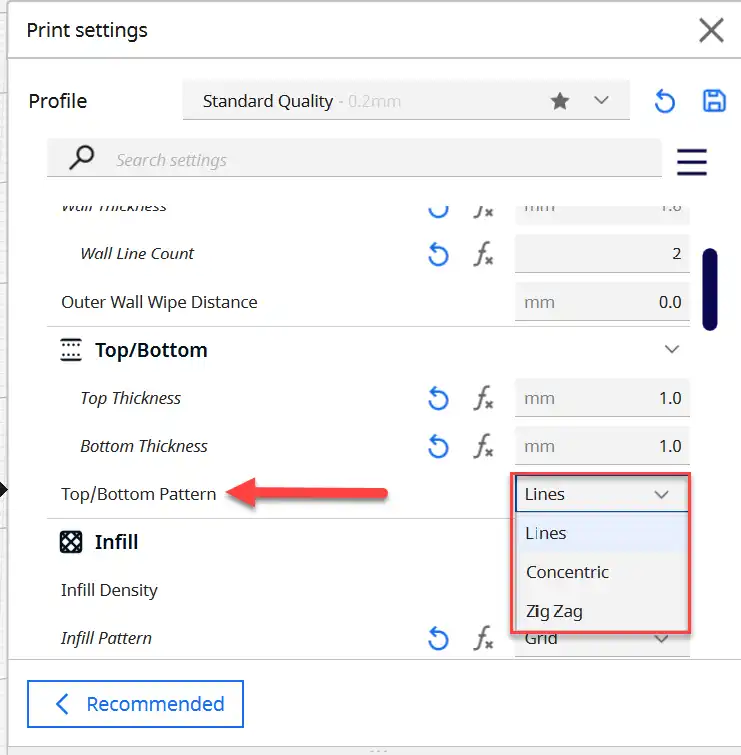Click the Top/Bottom category icon

pos(71,350)
